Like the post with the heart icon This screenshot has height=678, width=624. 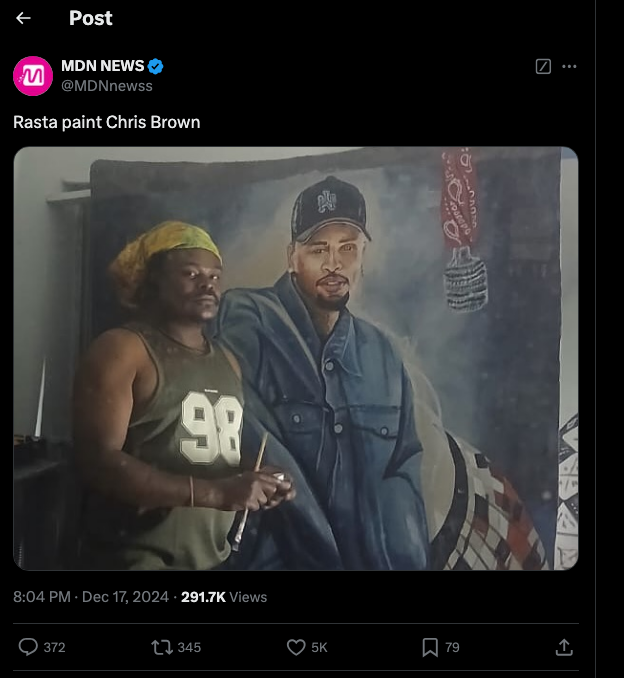[296, 647]
